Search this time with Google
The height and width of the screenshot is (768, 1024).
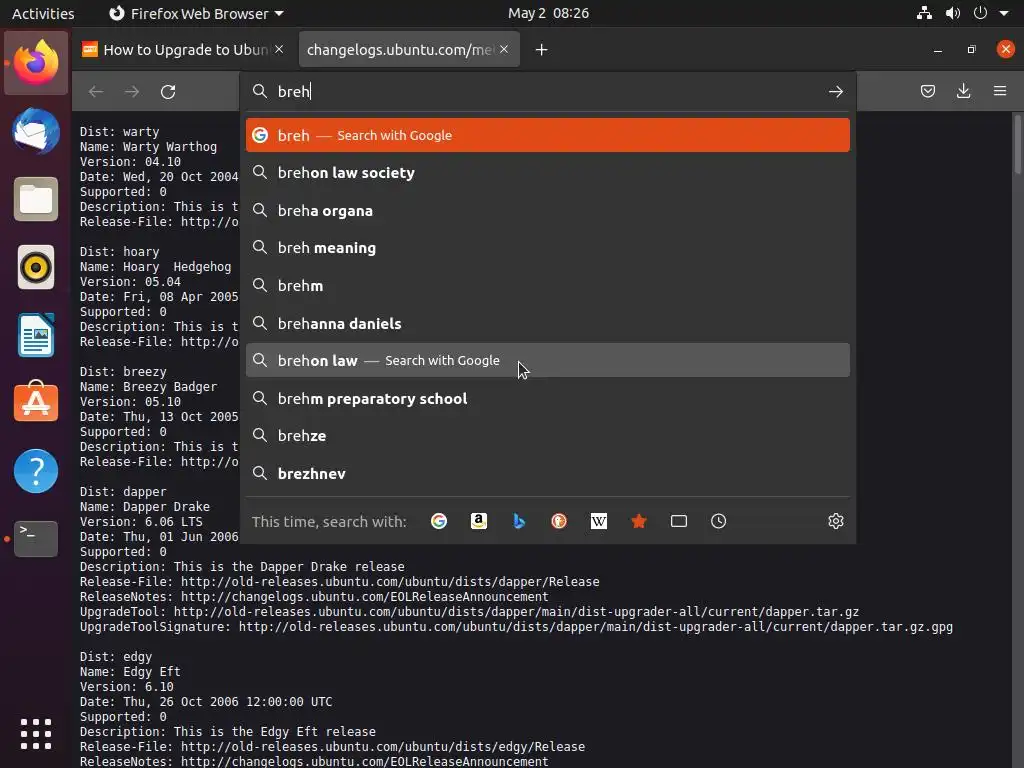439,521
